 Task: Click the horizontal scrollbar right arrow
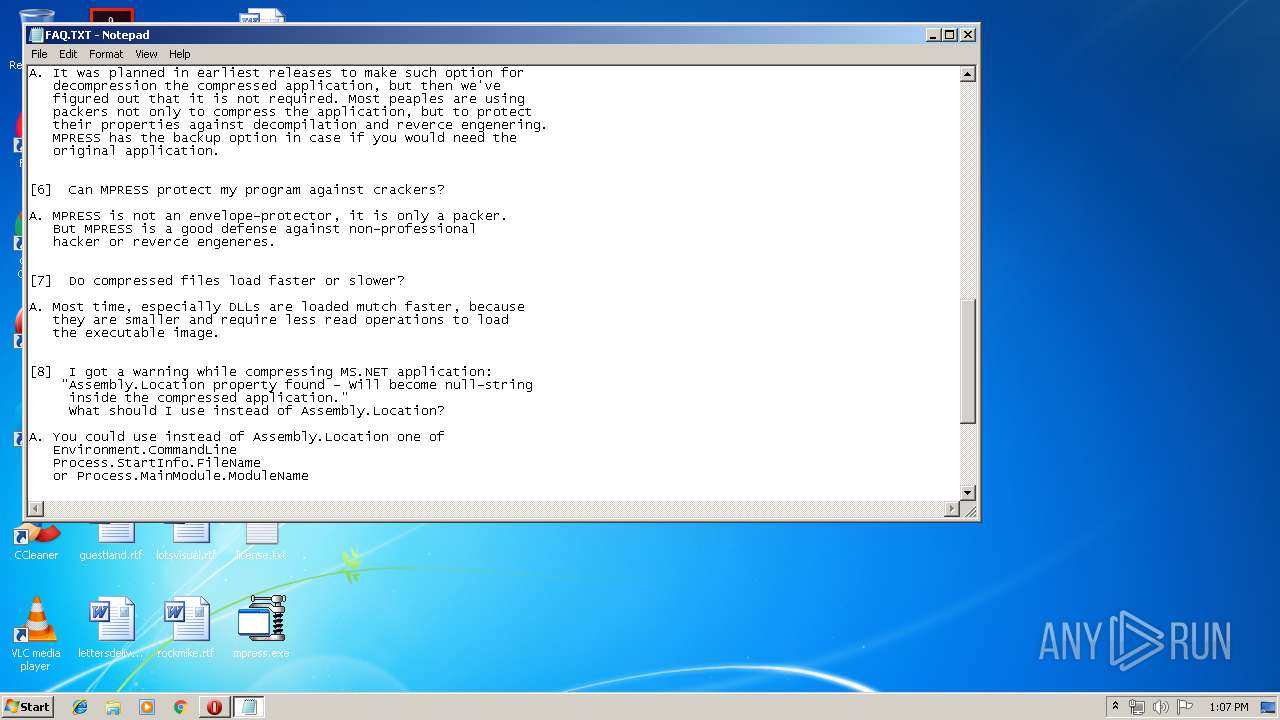952,509
